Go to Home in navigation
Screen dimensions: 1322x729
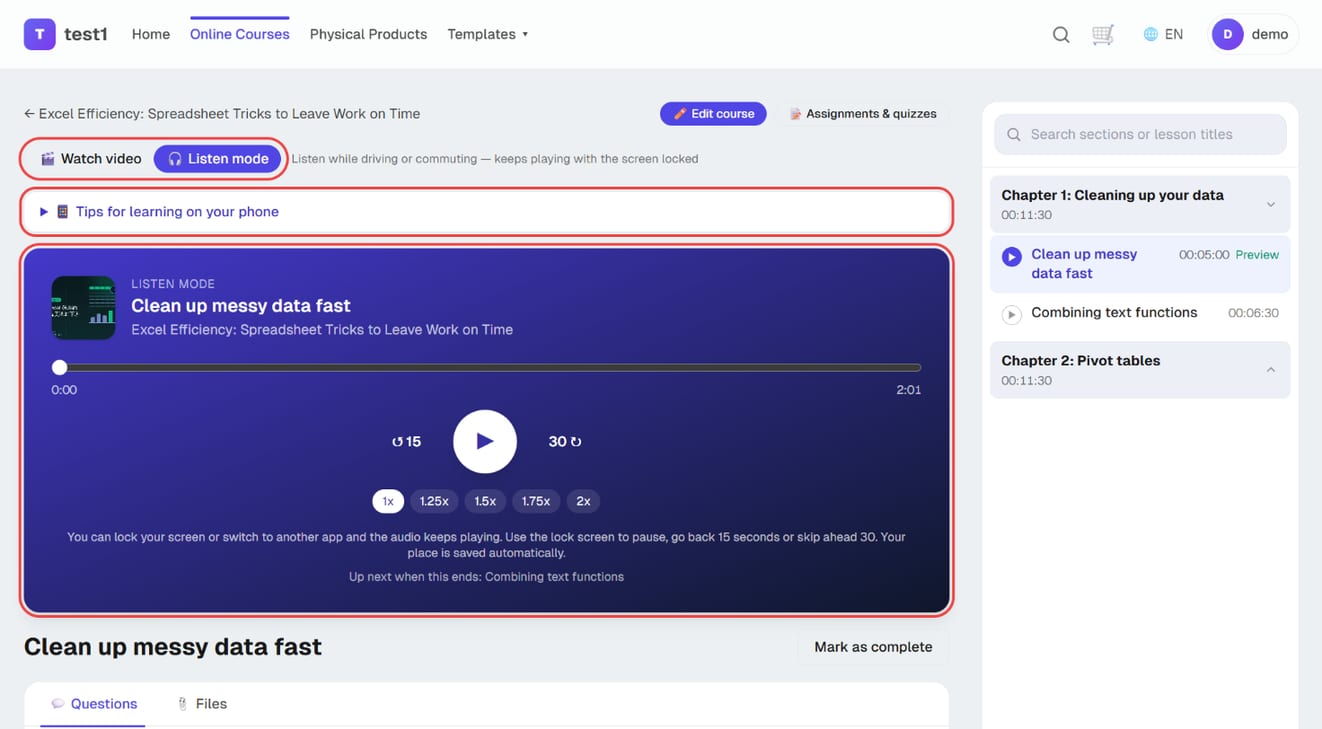[151, 34]
